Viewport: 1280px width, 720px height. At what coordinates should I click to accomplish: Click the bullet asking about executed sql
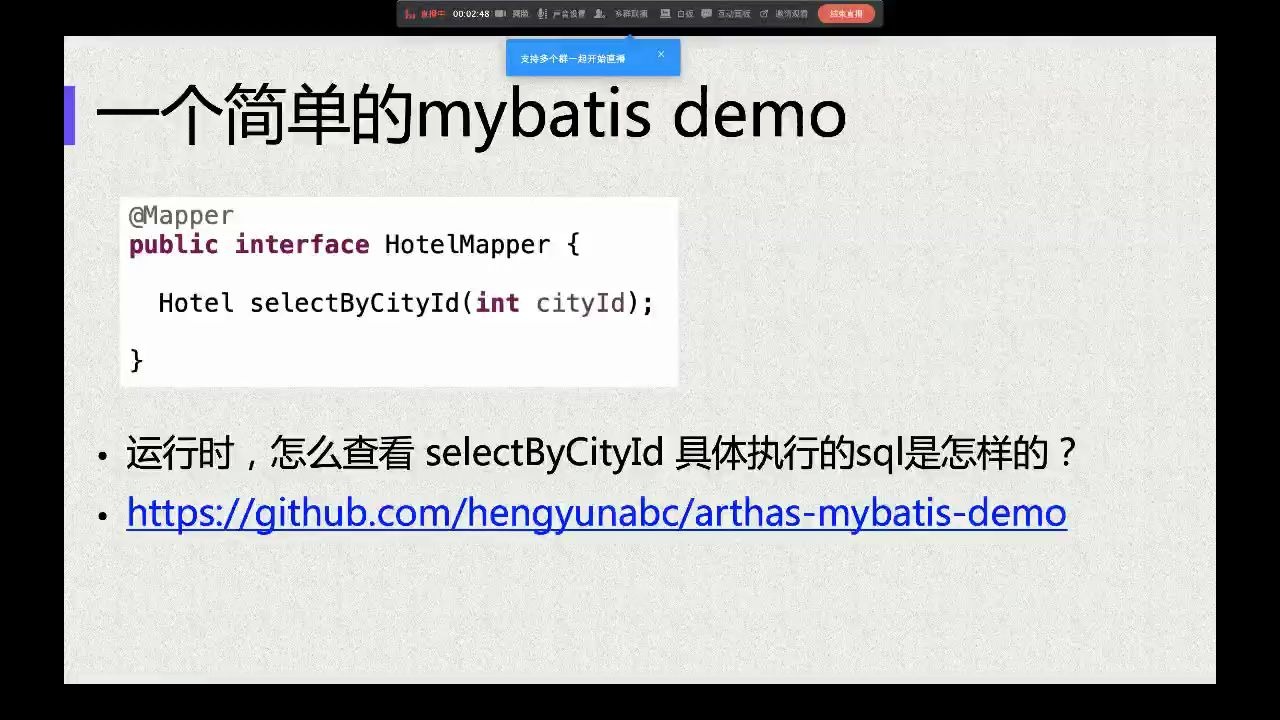click(x=601, y=454)
